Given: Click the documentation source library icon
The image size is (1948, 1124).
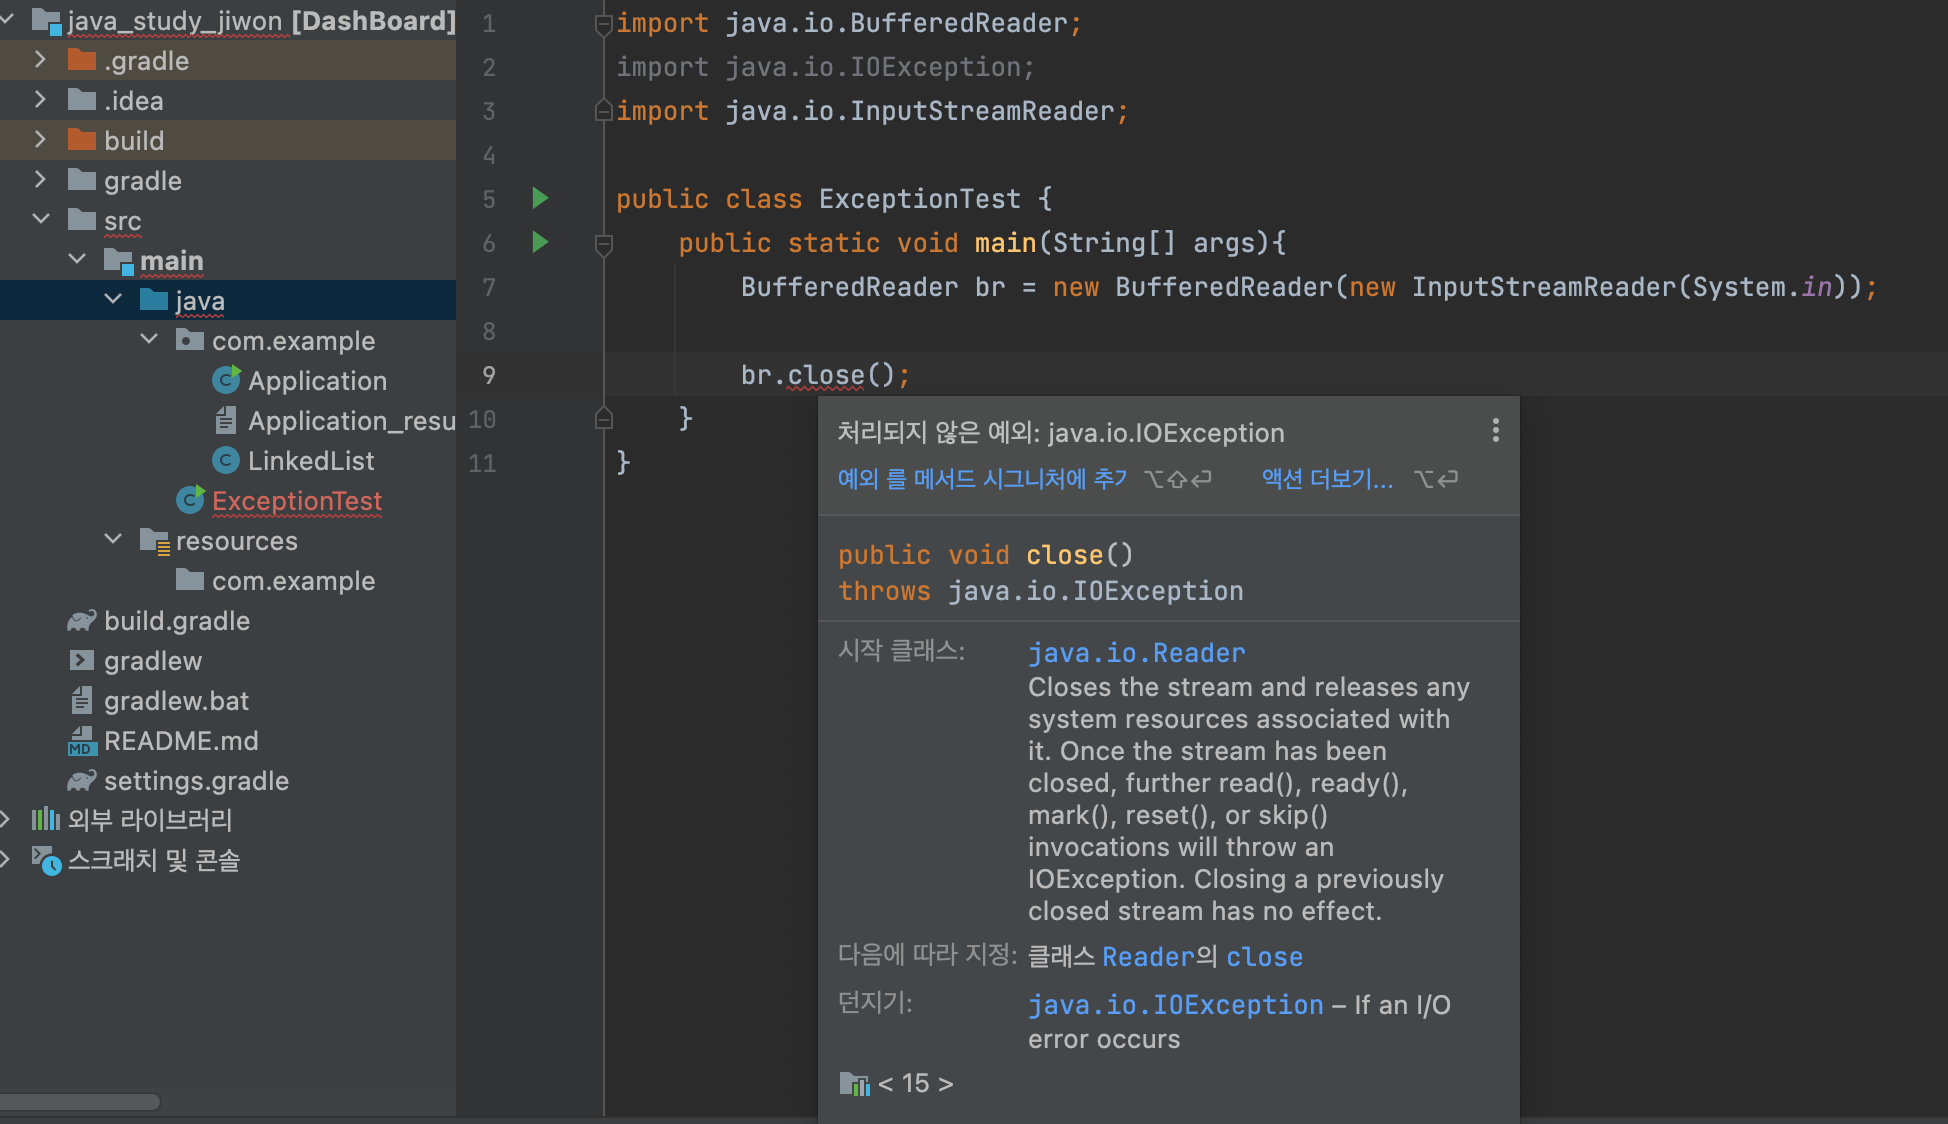Looking at the screenshot, I should coord(854,1084).
